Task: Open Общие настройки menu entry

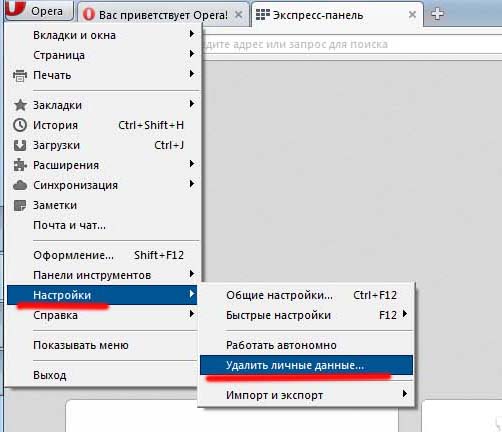Action: (306, 295)
